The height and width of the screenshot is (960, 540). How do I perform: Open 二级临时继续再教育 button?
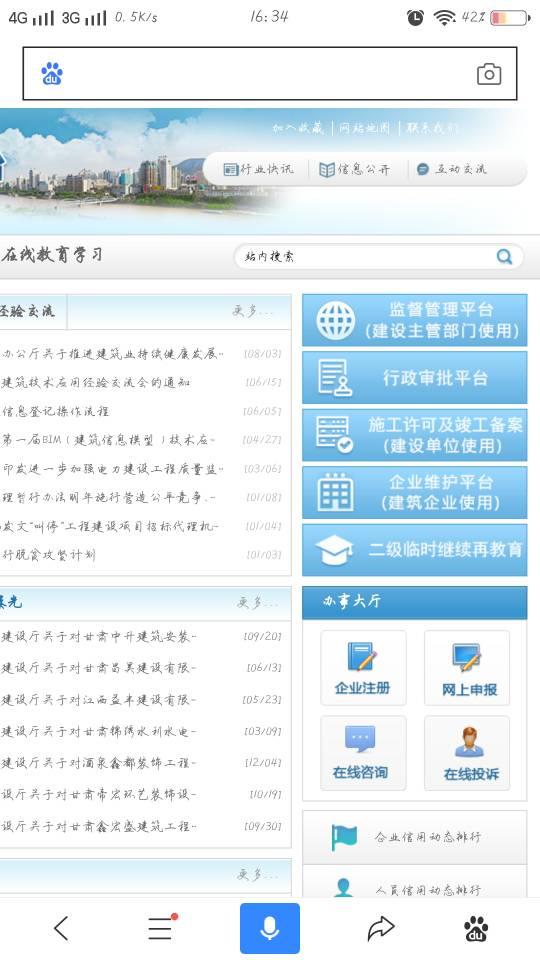pos(414,550)
